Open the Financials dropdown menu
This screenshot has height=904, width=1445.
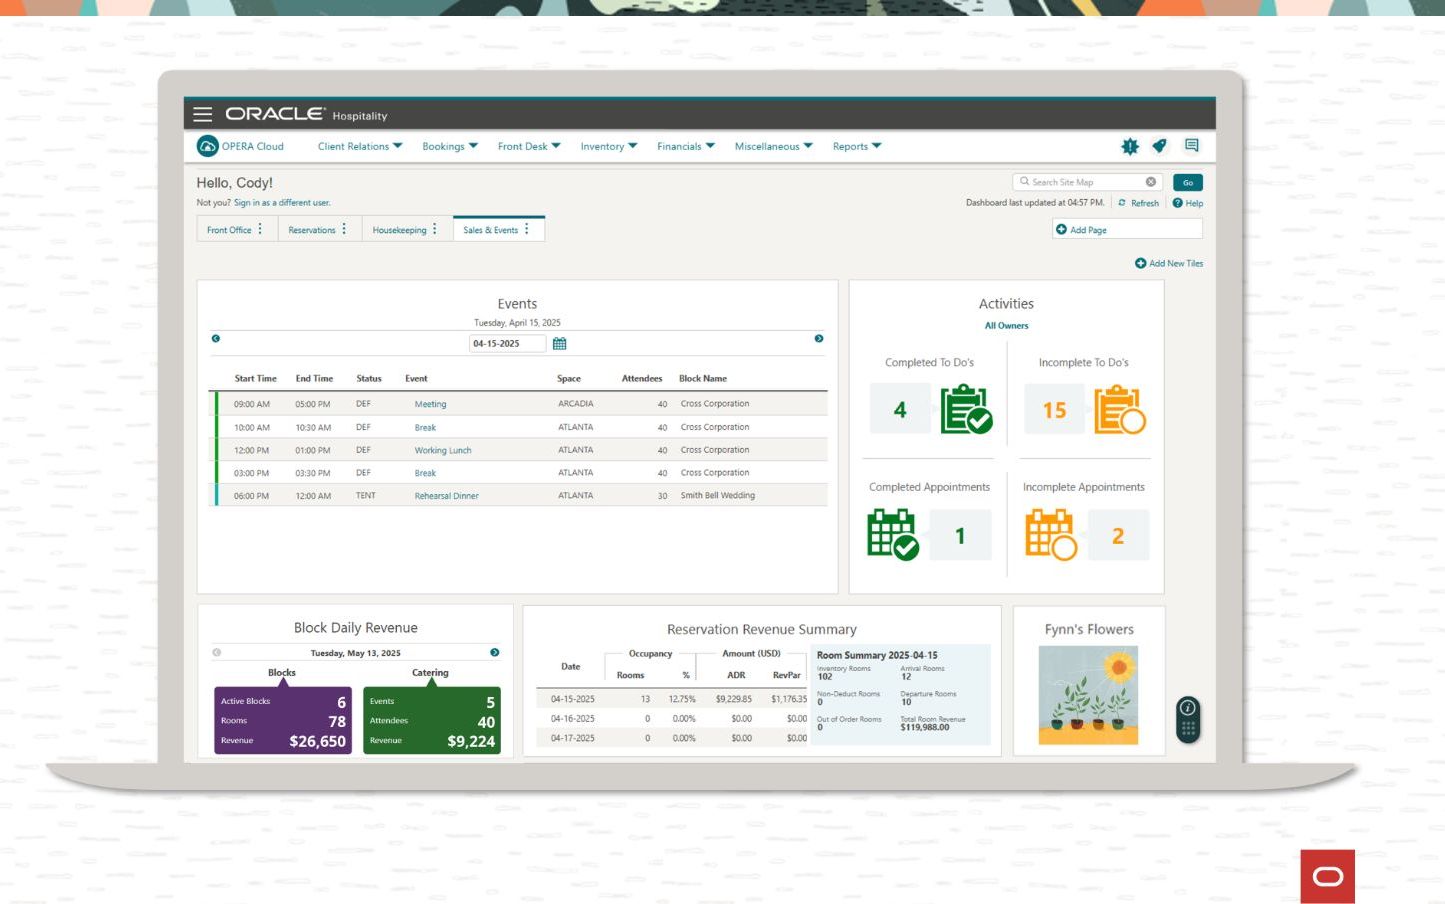685,146
